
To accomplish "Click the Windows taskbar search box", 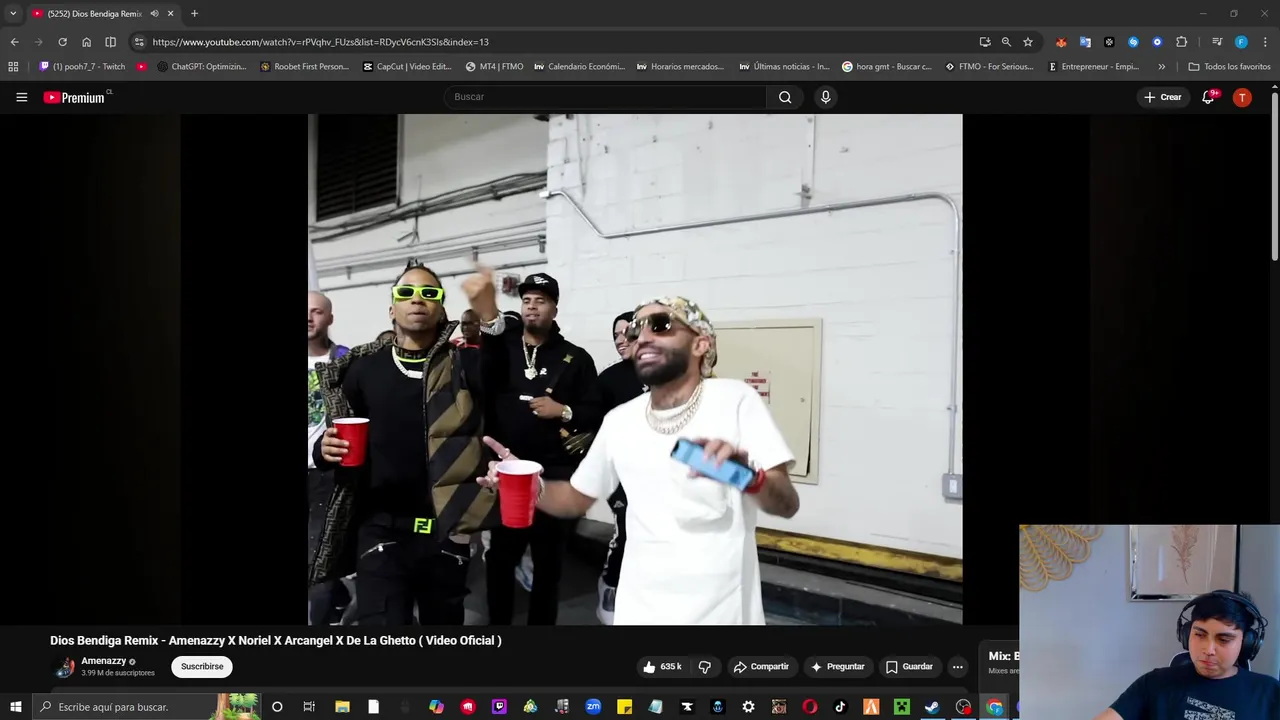I will [145, 707].
